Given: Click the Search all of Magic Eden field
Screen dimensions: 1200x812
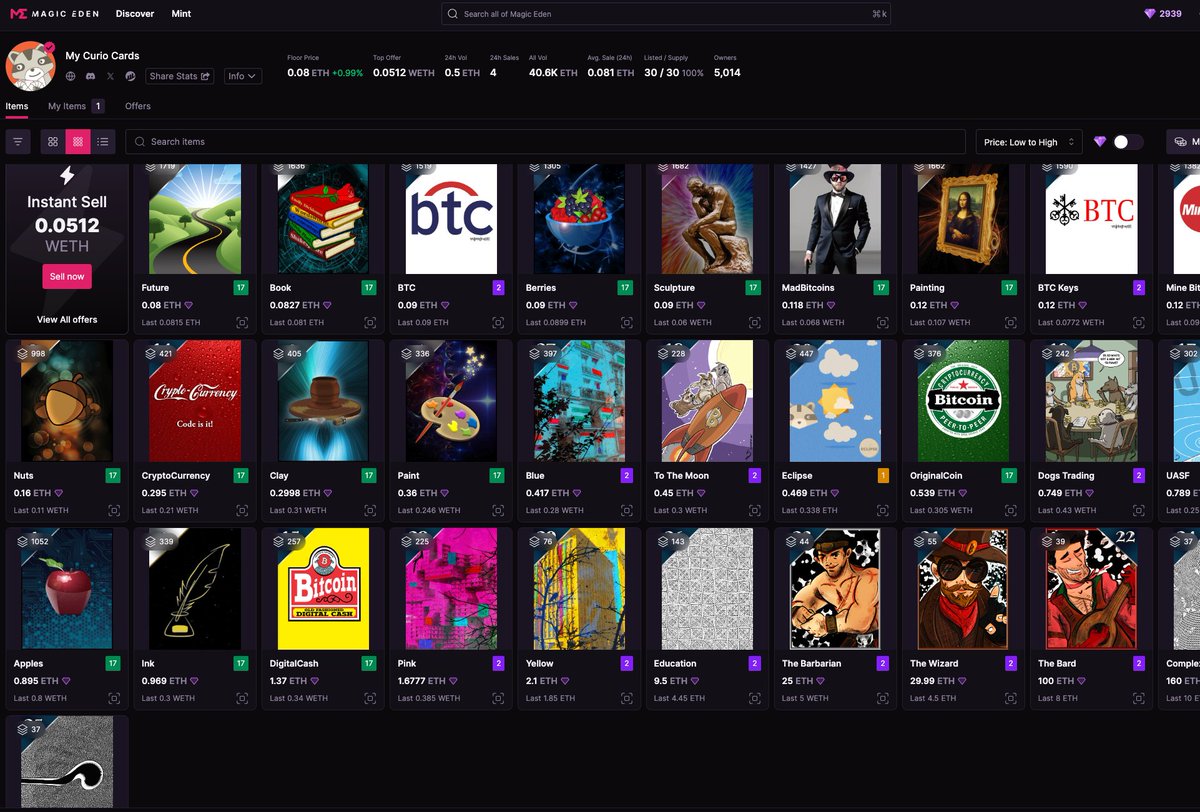Looking at the screenshot, I should (665, 14).
